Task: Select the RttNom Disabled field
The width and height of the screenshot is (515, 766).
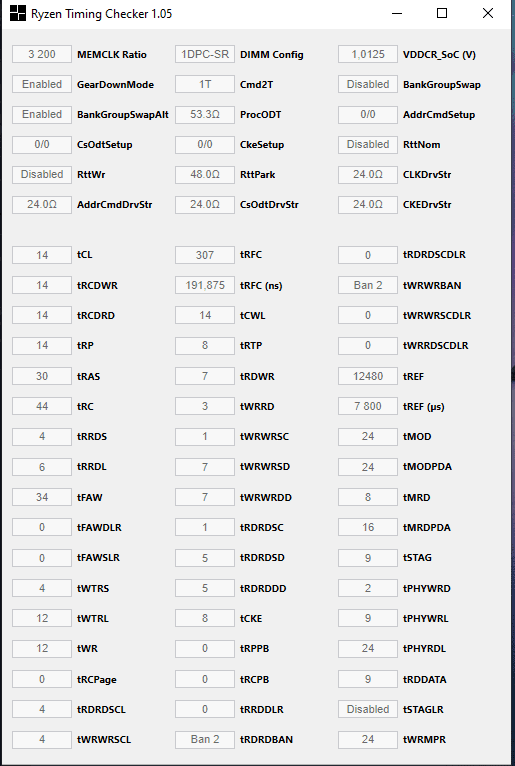Action: click(x=368, y=144)
